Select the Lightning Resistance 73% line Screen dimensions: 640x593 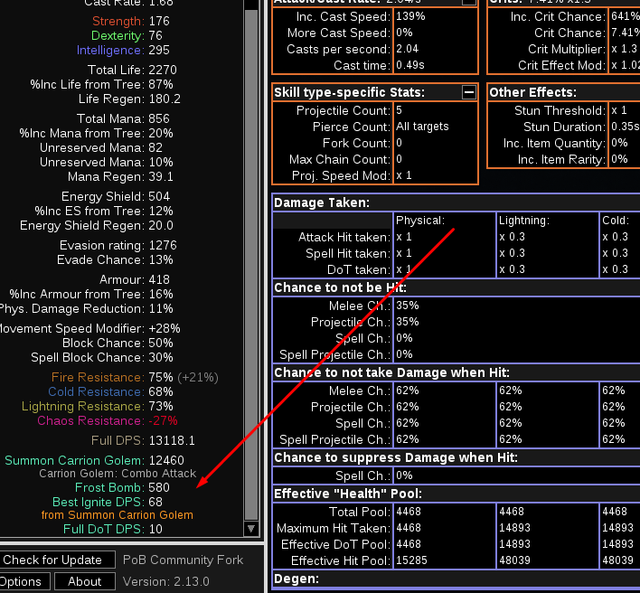point(97,406)
